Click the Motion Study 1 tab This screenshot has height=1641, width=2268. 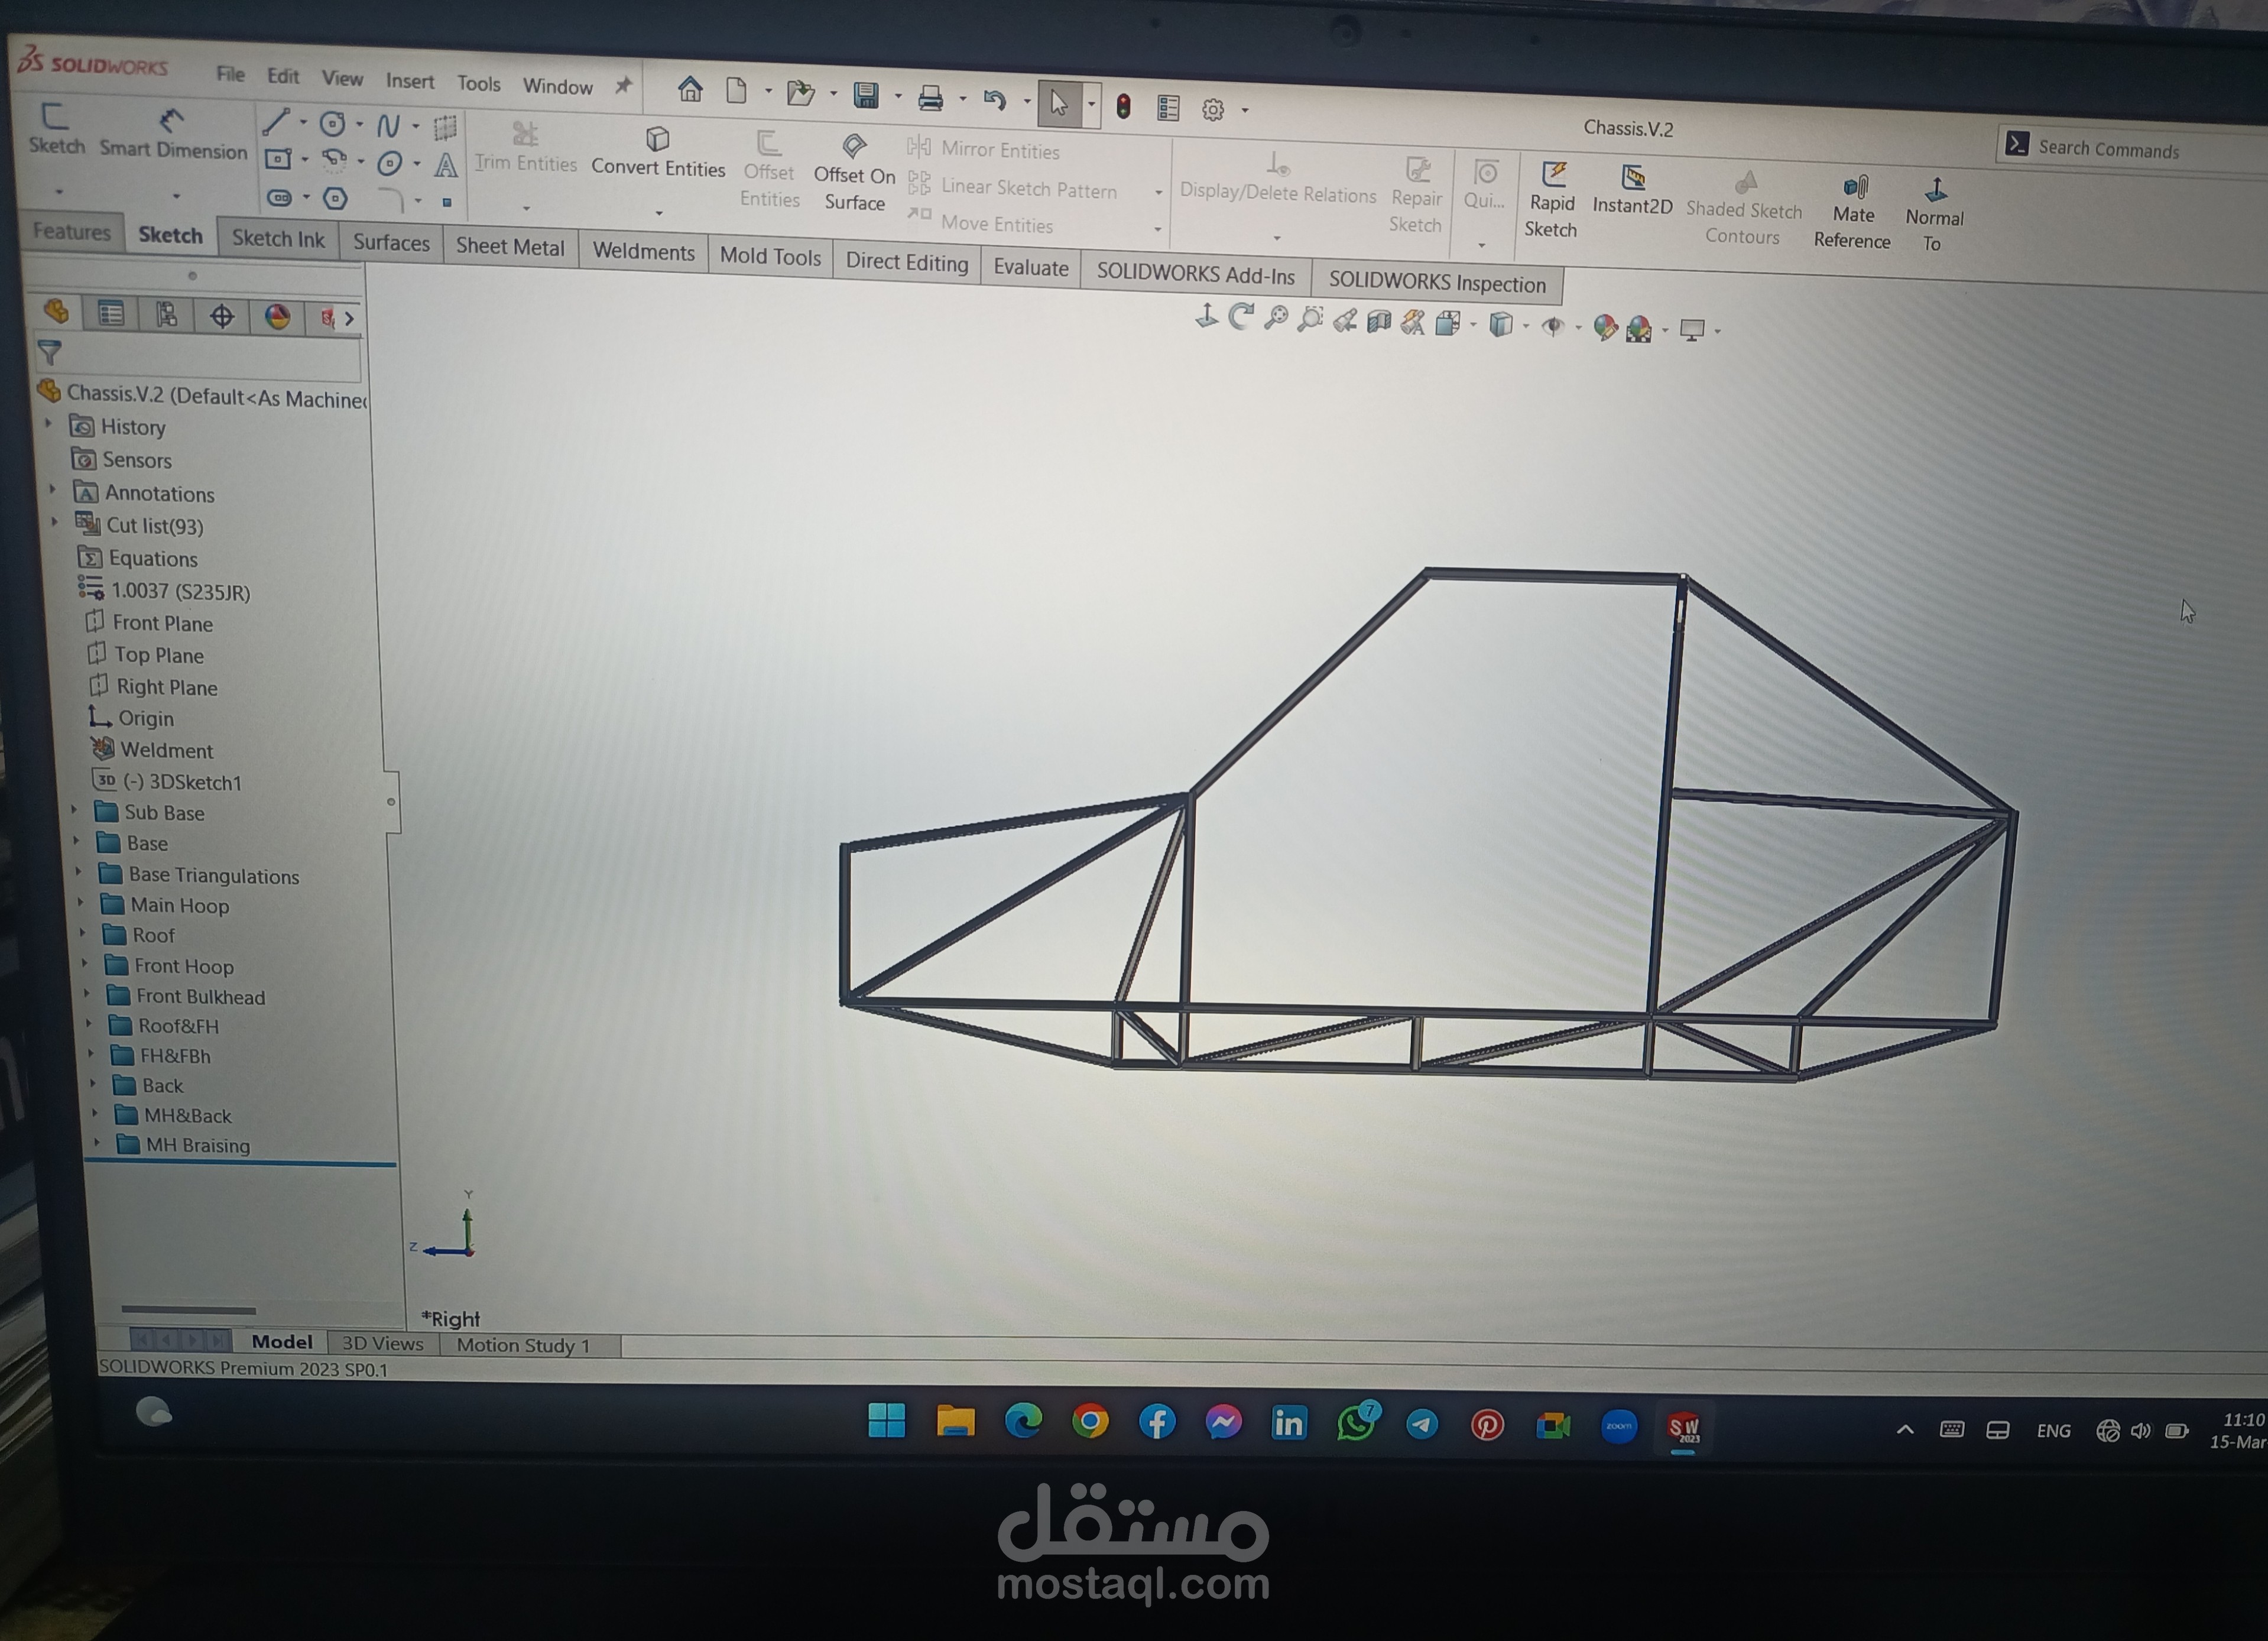tap(522, 1345)
